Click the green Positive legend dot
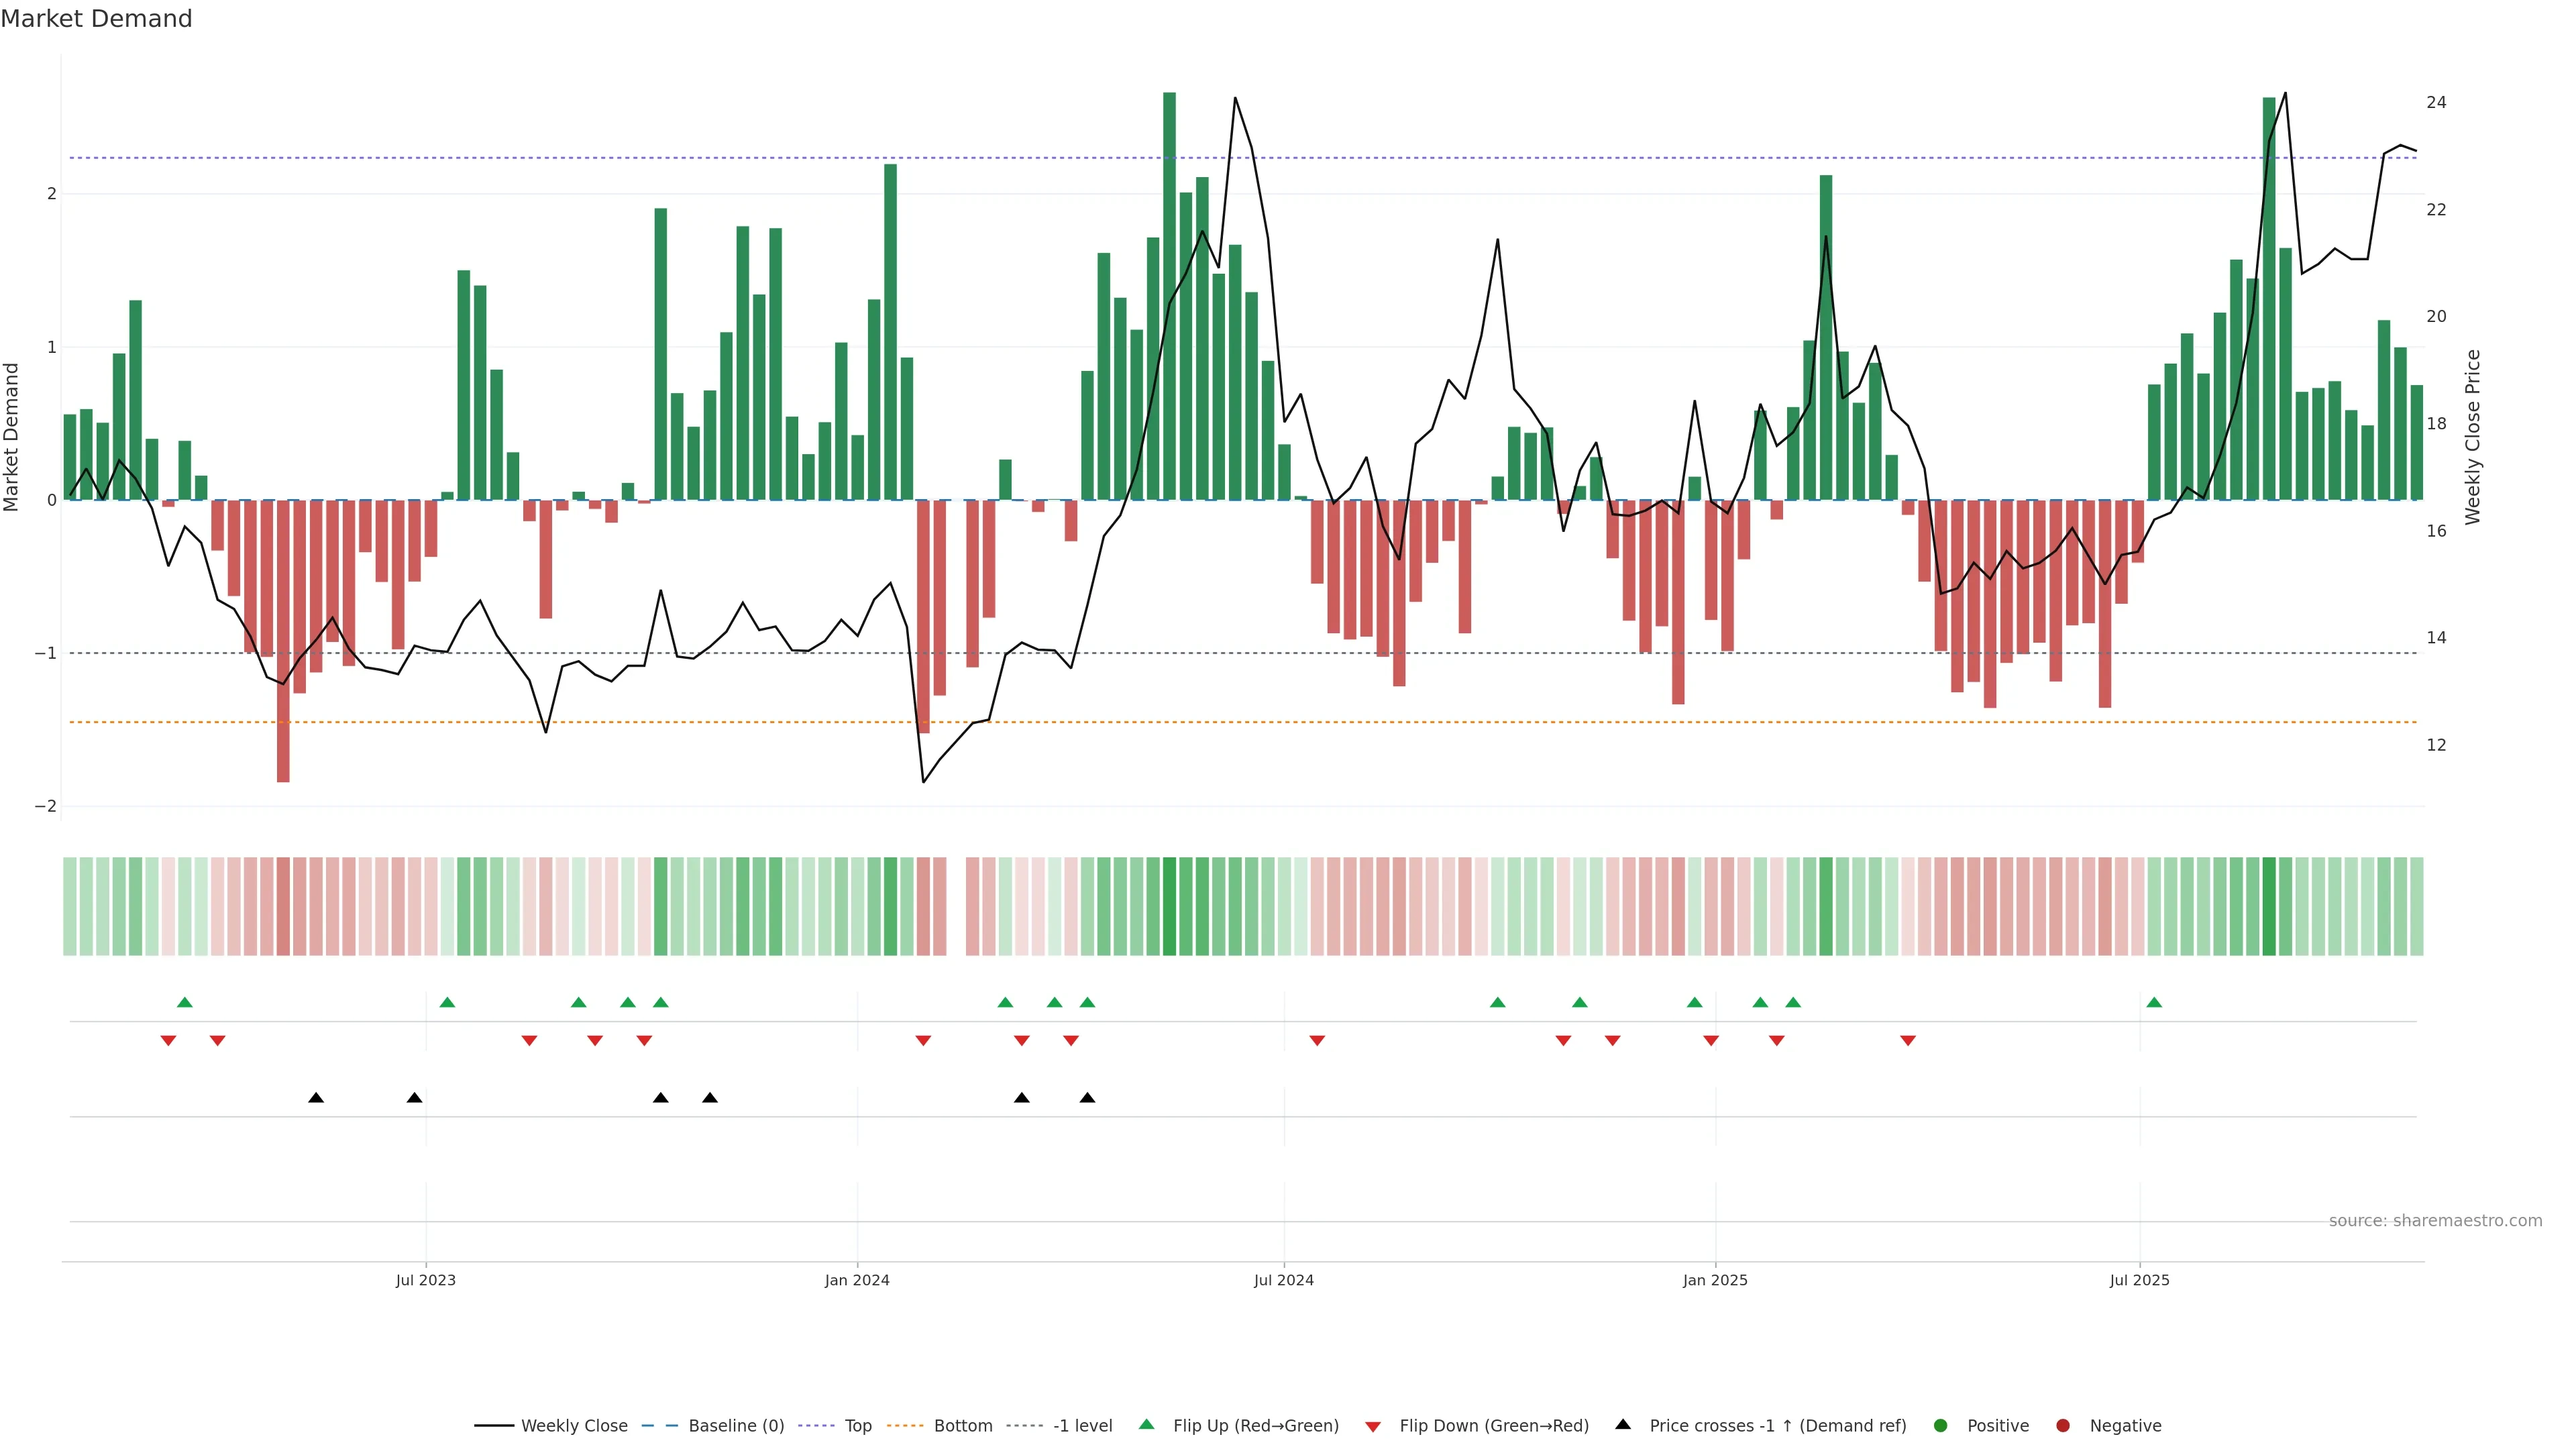The width and height of the screenshot is (2576, 1449). point(1941,1426)
